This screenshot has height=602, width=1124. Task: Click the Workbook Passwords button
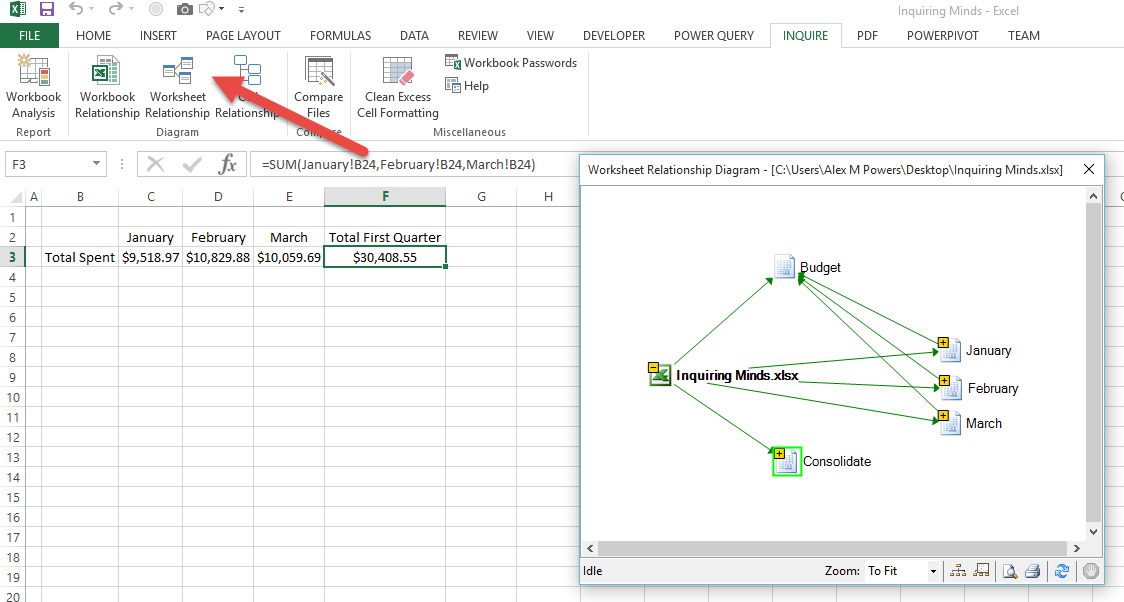pyautogui.click(x=511, y=62)
